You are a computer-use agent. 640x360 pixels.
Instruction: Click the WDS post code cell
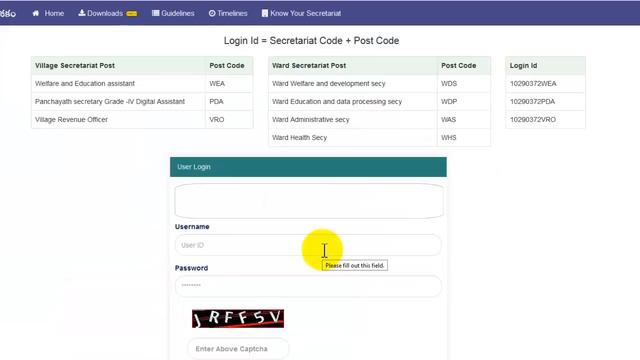click(464, 83)
